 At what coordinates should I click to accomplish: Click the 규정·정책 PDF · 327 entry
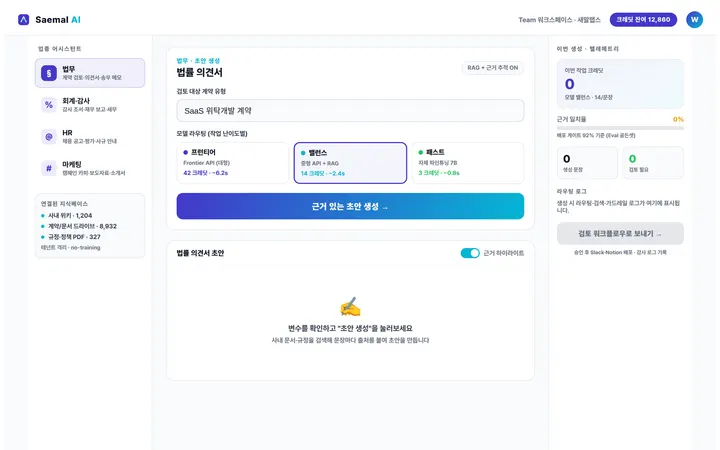click(x=71, y=236)
